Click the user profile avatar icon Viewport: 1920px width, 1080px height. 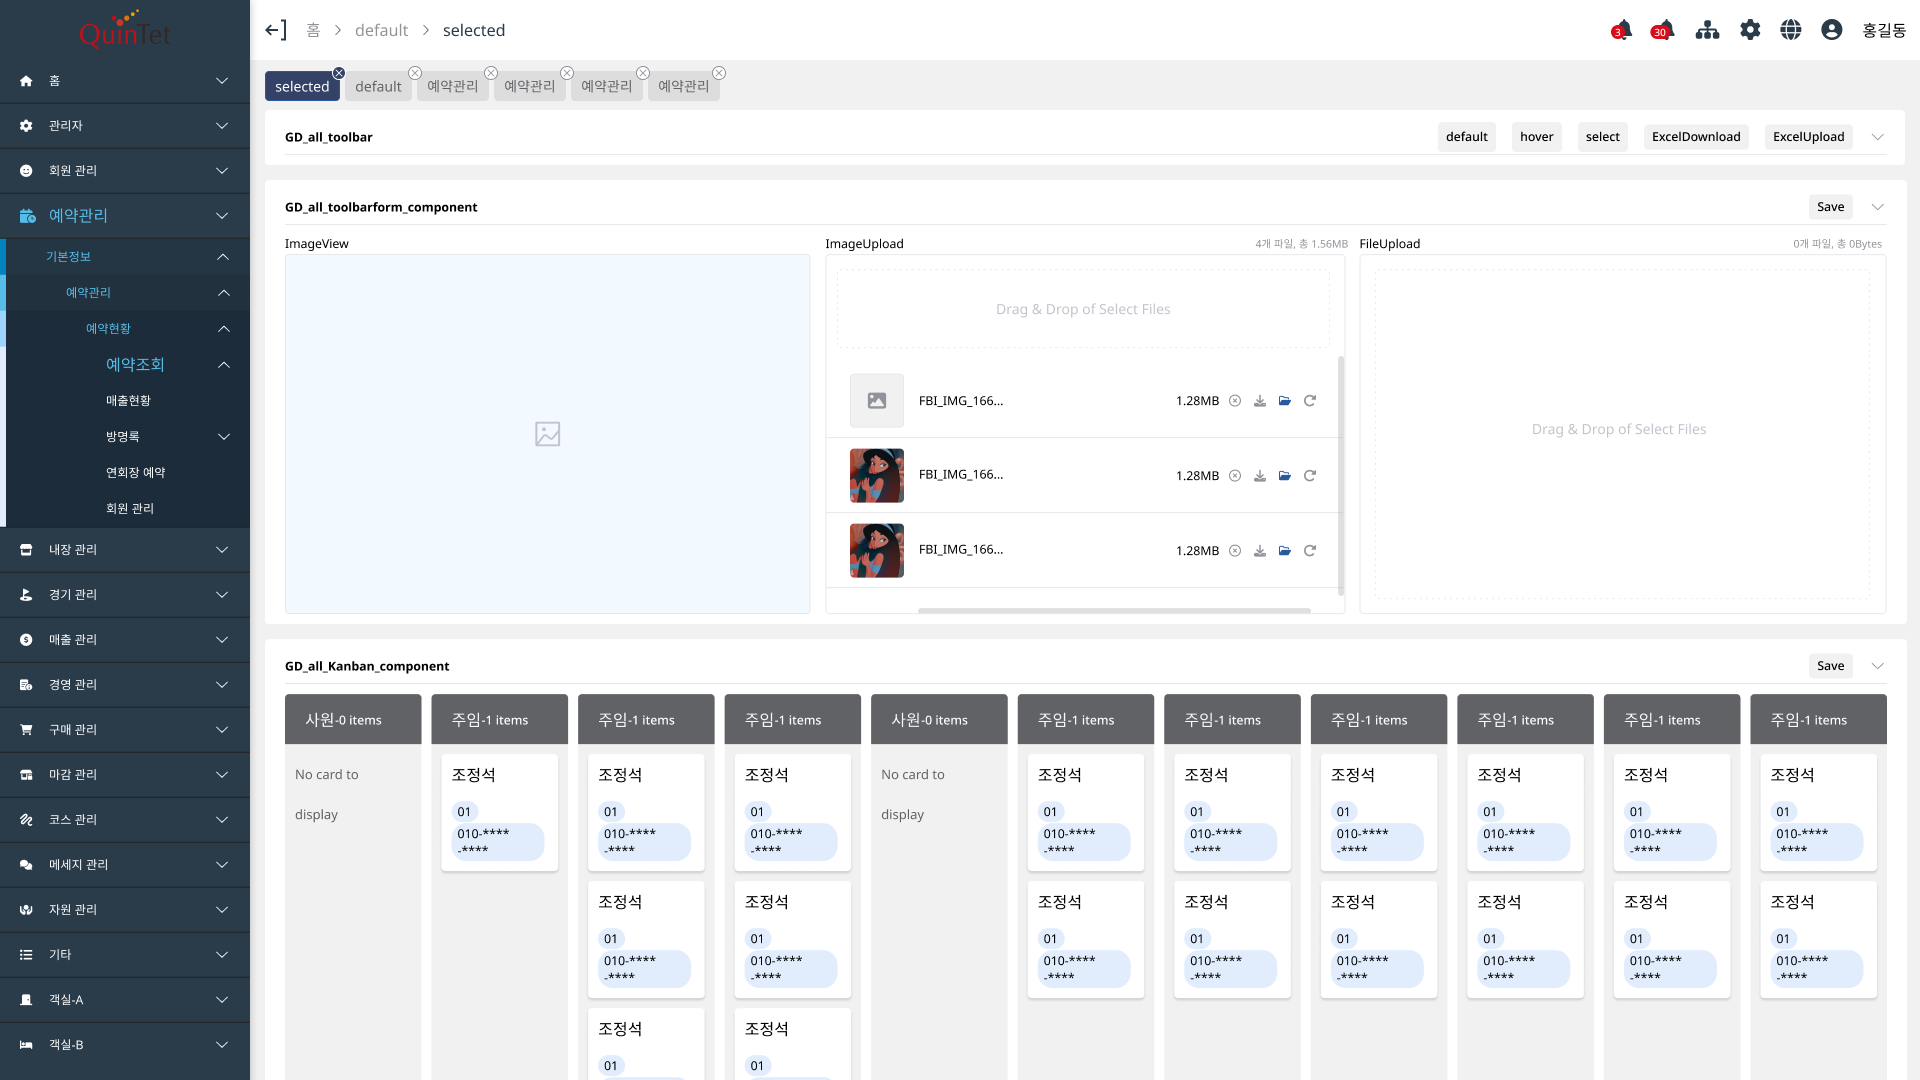[1831, 30]
